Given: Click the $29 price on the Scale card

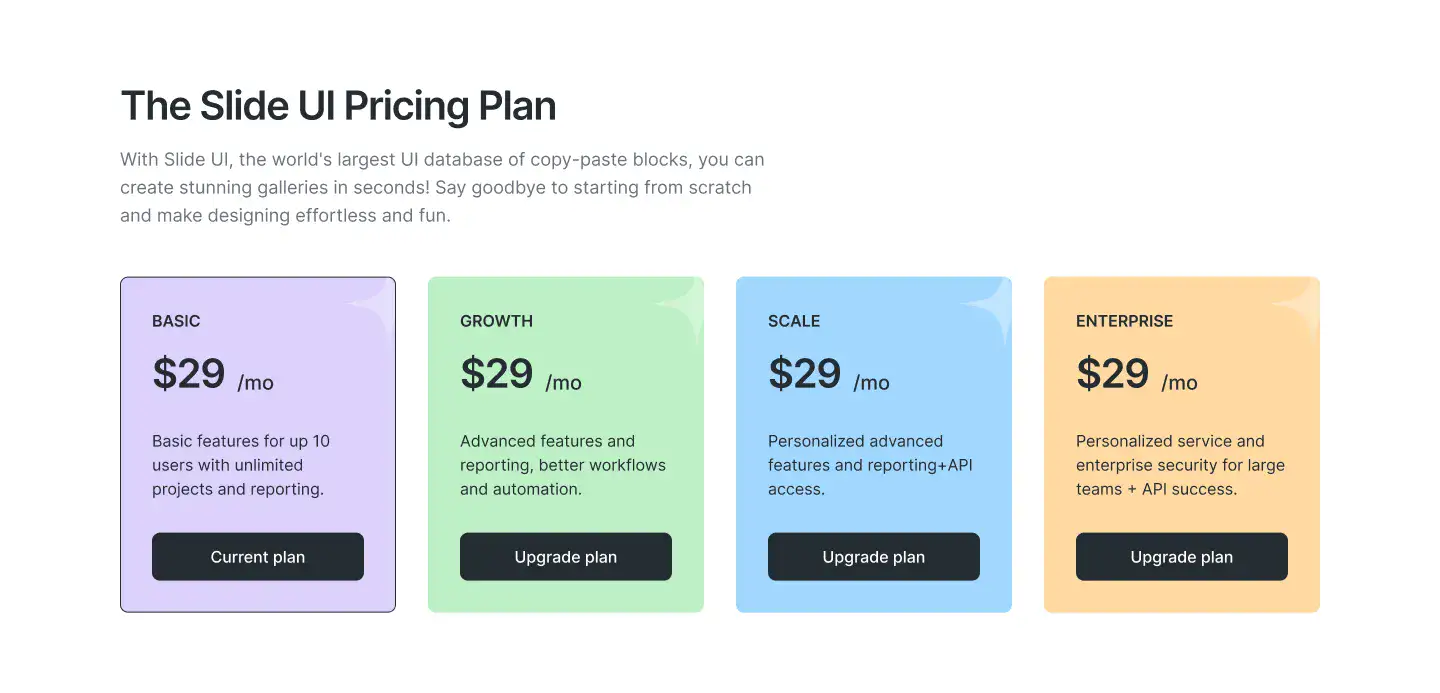Looking at the screenshot, I should (x=805, y=374).
